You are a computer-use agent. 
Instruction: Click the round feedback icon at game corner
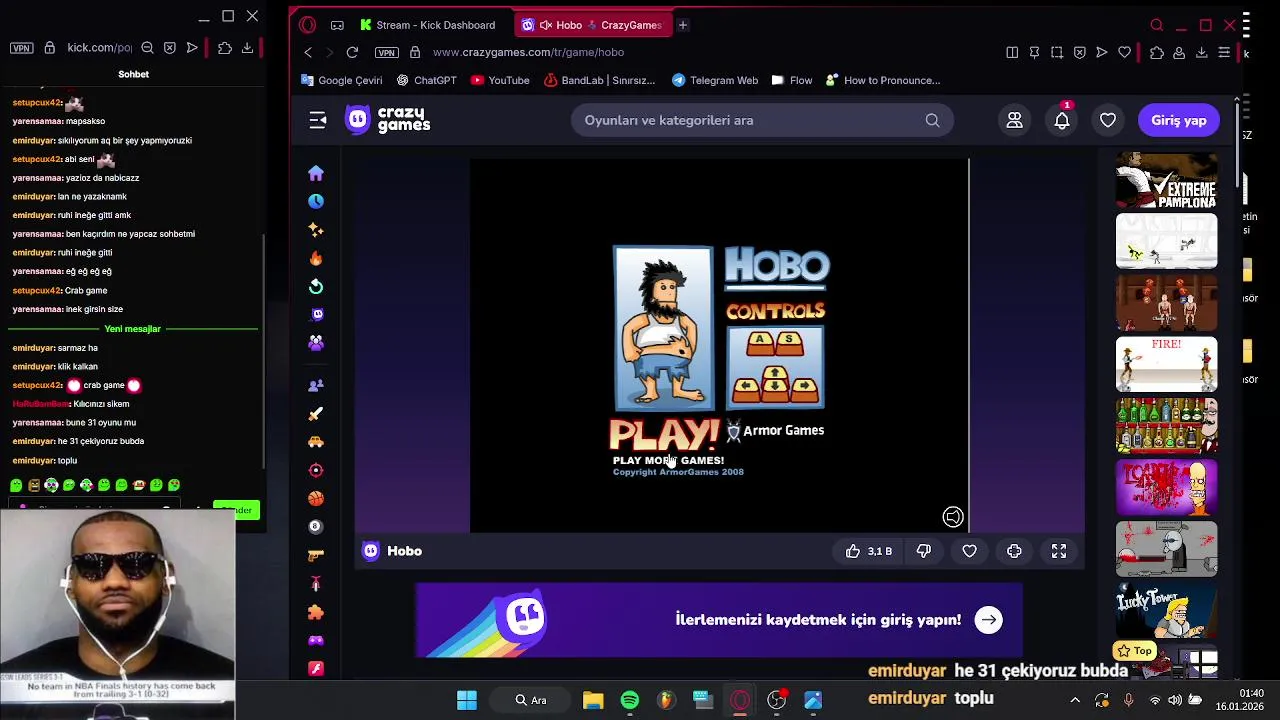pyautogui.click(x=953, y=517)
